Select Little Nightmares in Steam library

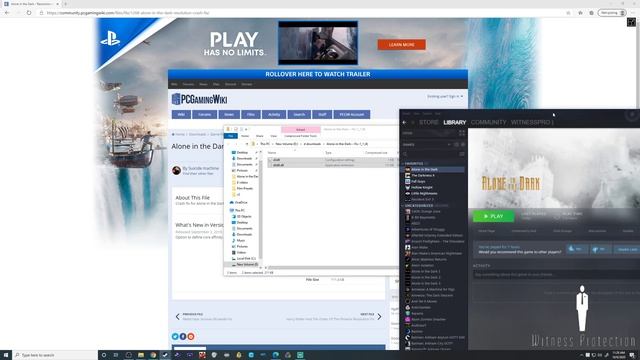(424, 193)
